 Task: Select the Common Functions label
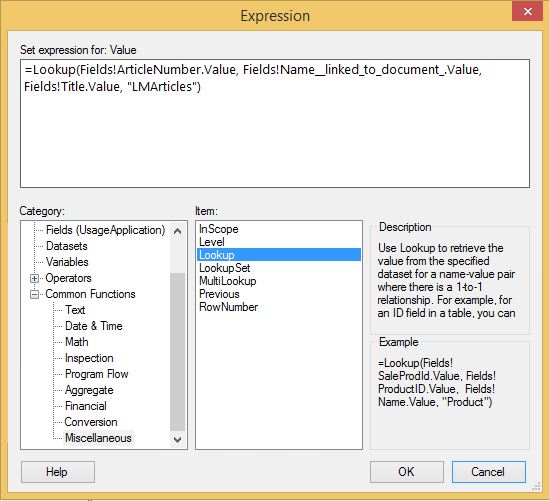coord(90,294)
